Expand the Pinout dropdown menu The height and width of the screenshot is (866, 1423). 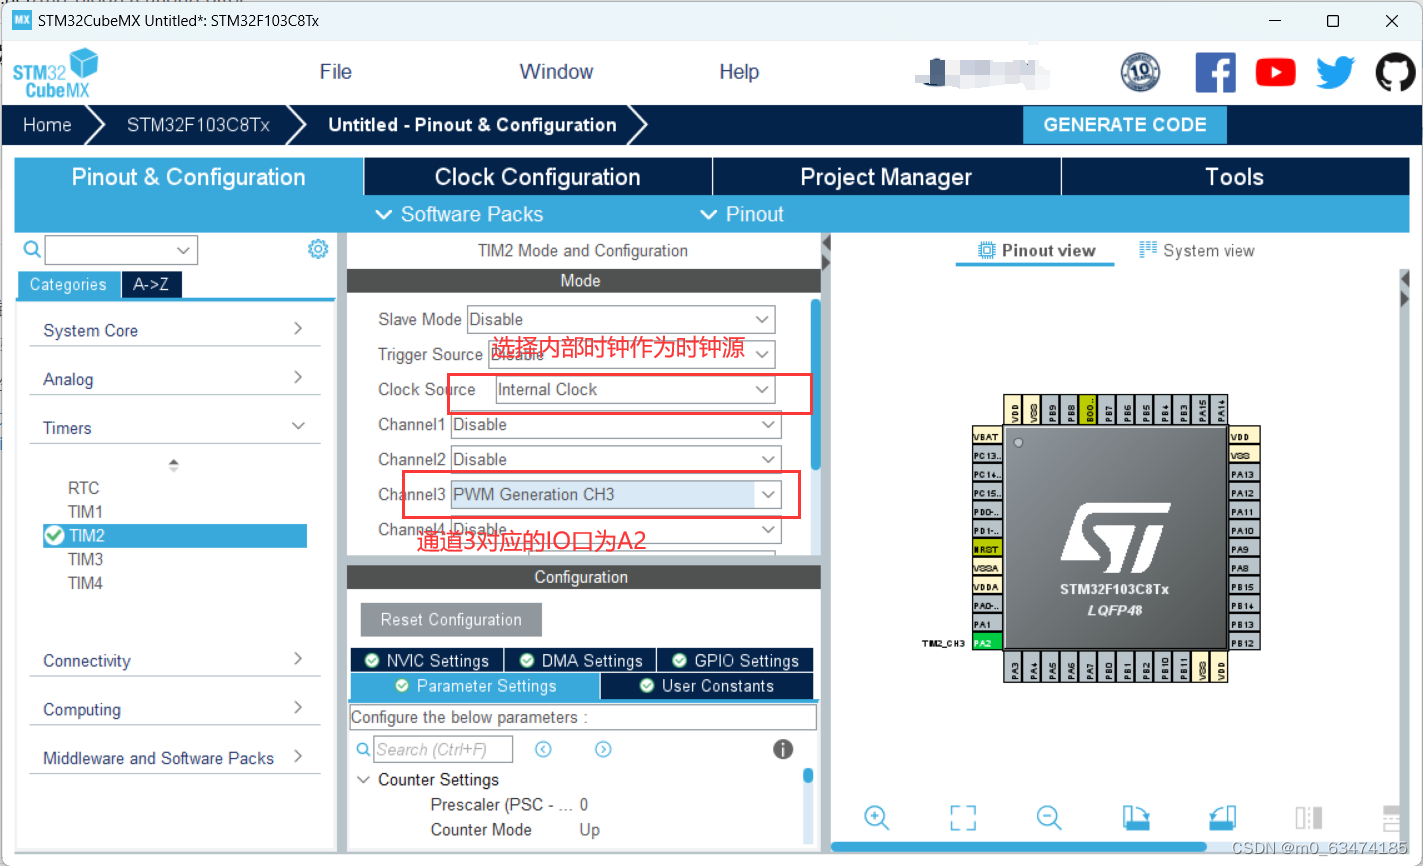point(742,214)
